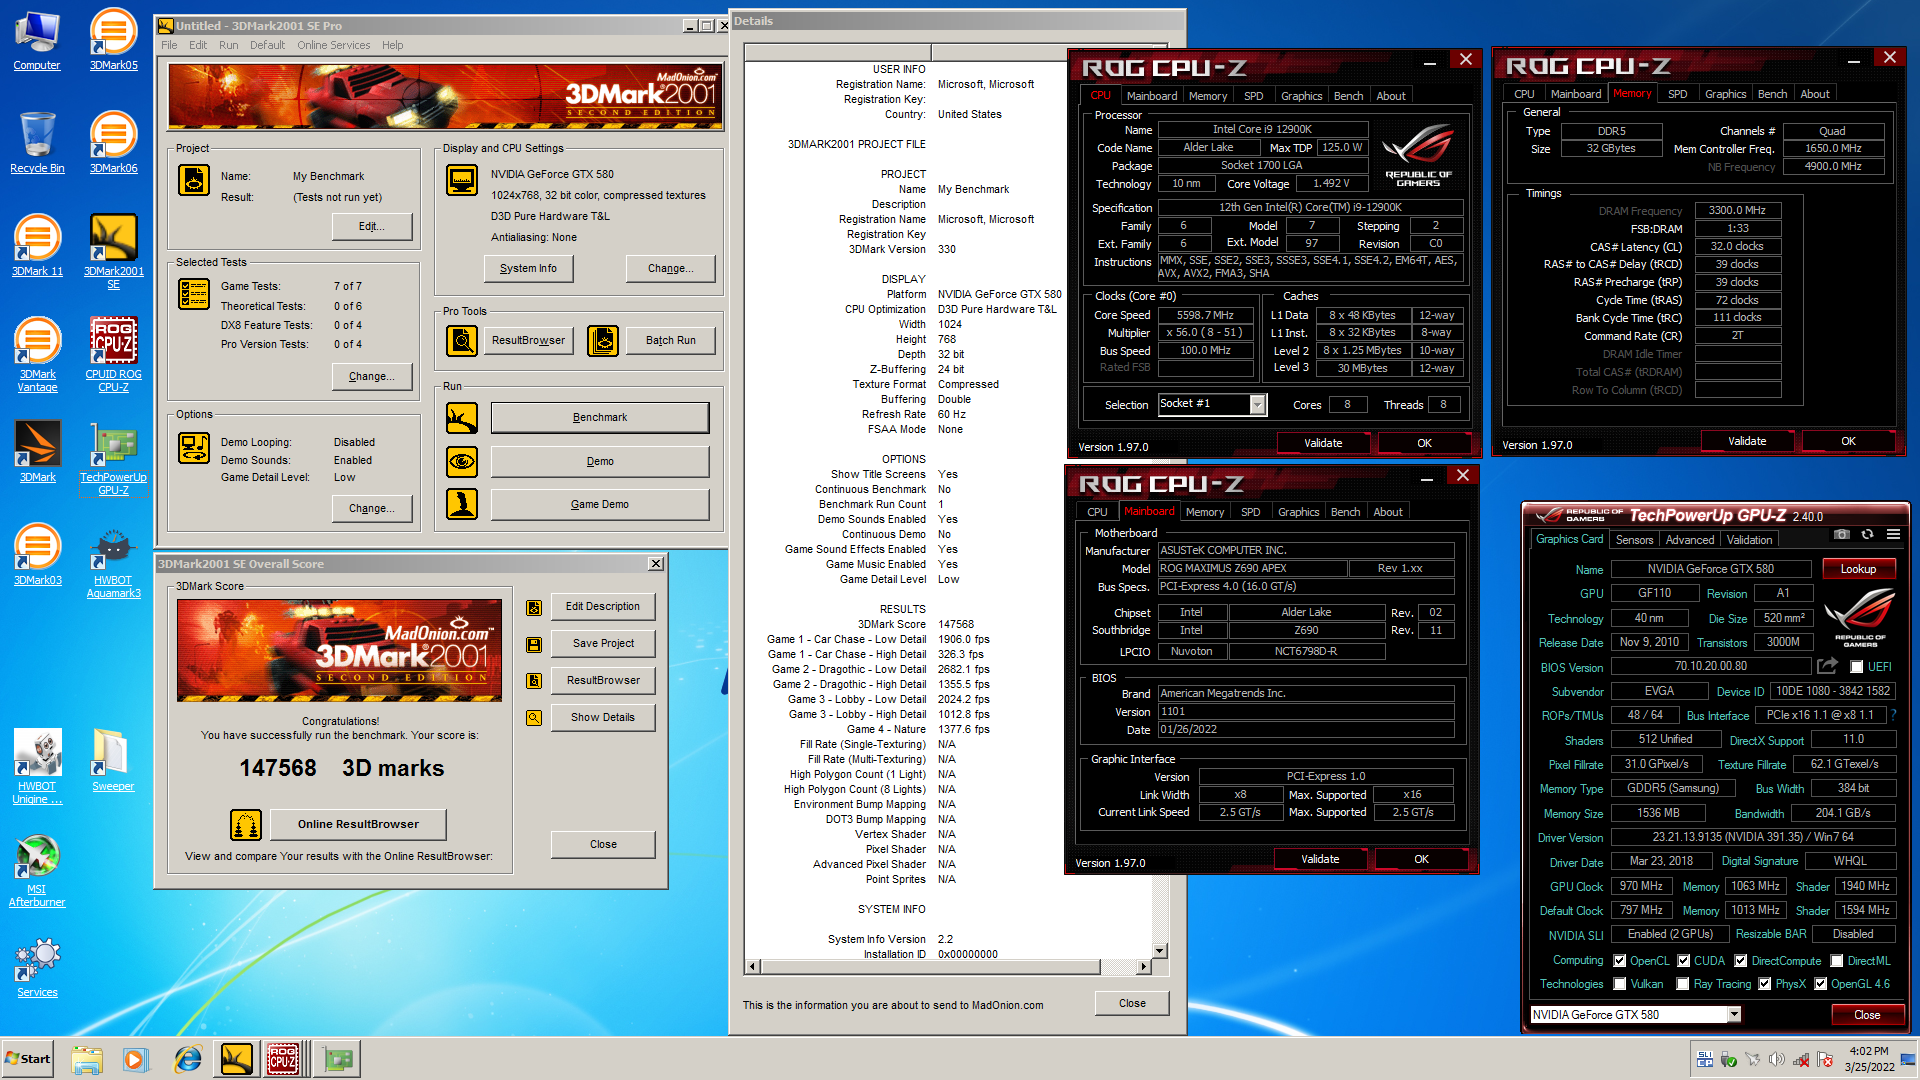Open the GPU-Z hamburger menu icon
Screen dimensions: 1920x1080
point(1893,534)
